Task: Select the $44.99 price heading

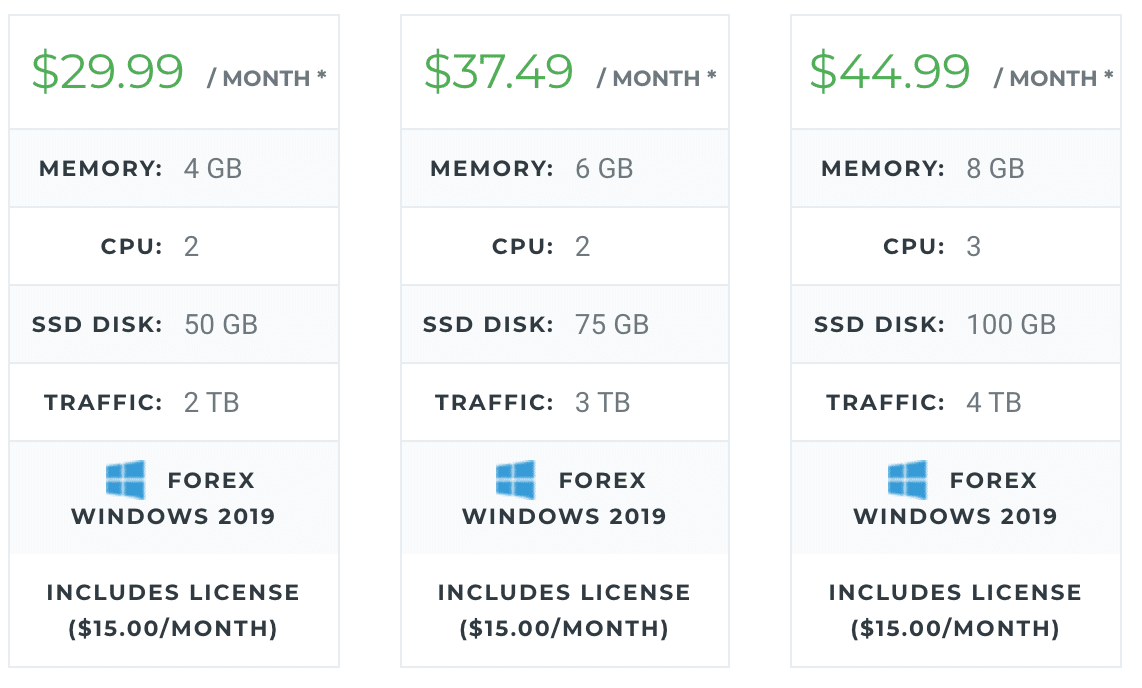Action: click(889, 71)
